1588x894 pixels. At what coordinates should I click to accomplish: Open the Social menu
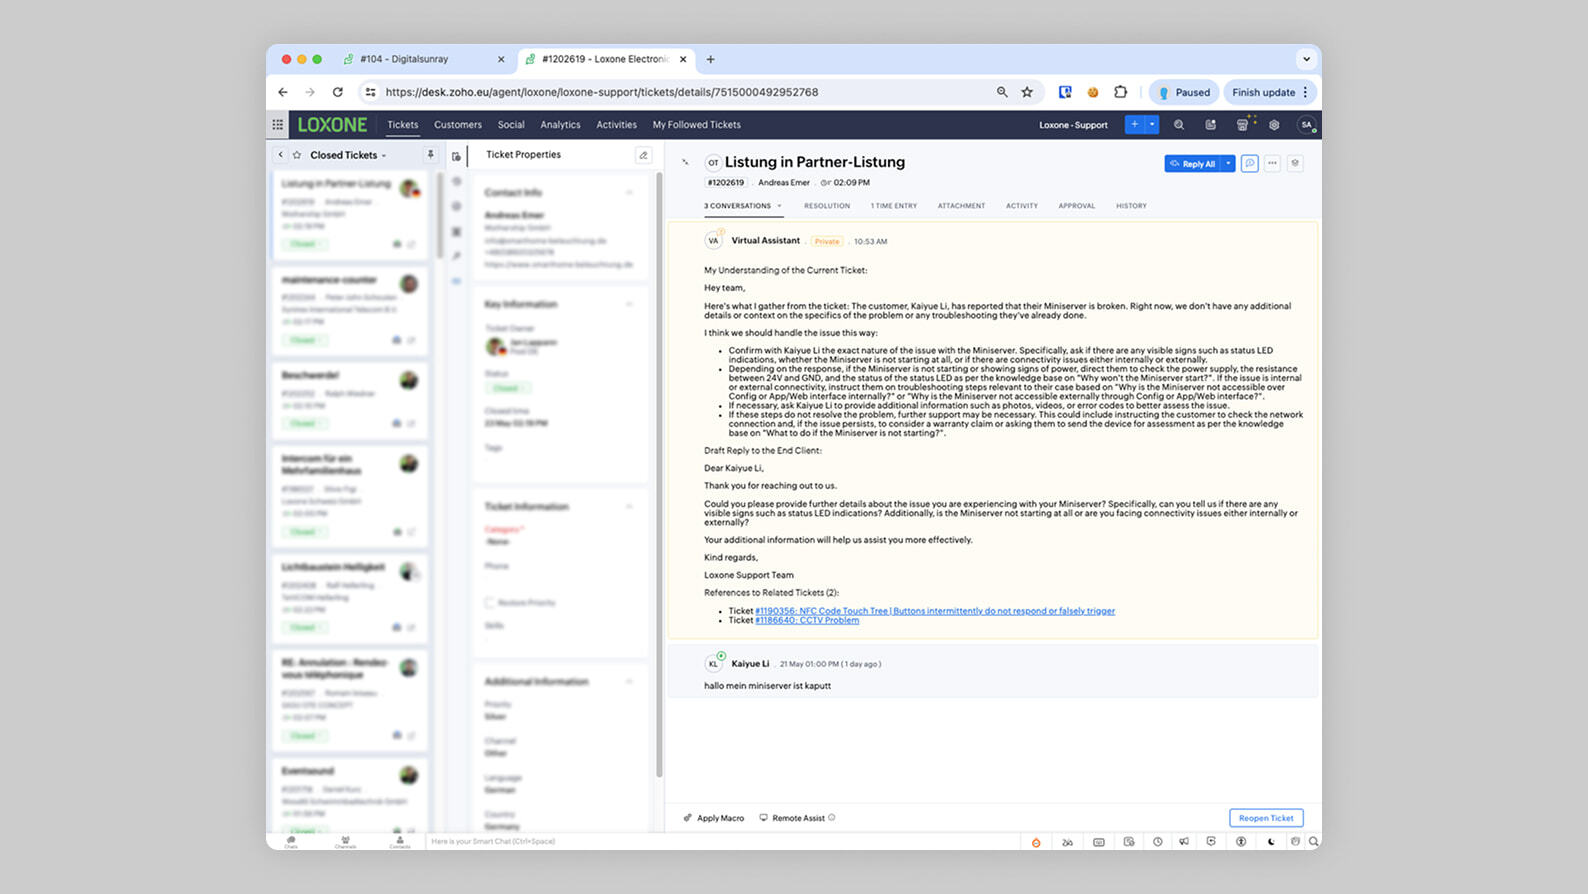[x=511, y=125]
